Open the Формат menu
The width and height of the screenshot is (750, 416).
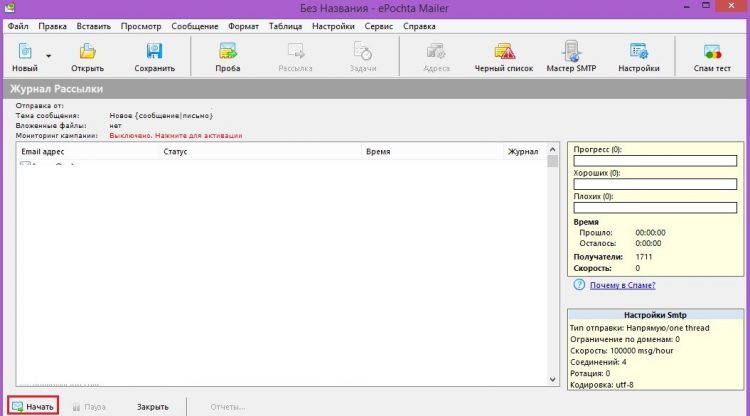(243, 26)
